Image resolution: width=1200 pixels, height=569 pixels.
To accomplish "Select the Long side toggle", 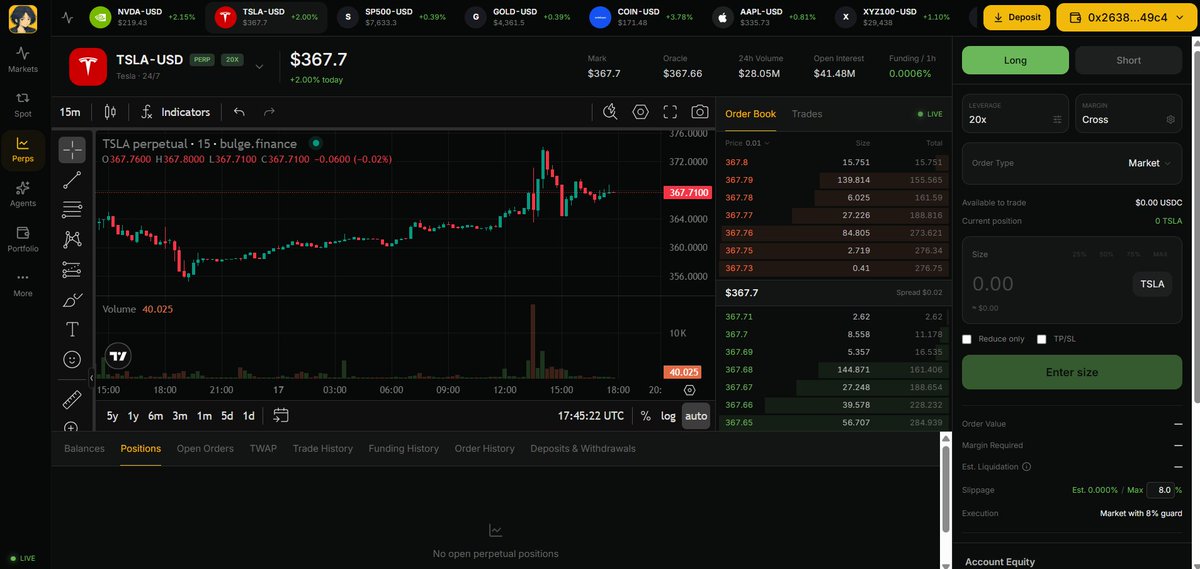I will [x=1015, y=60].
